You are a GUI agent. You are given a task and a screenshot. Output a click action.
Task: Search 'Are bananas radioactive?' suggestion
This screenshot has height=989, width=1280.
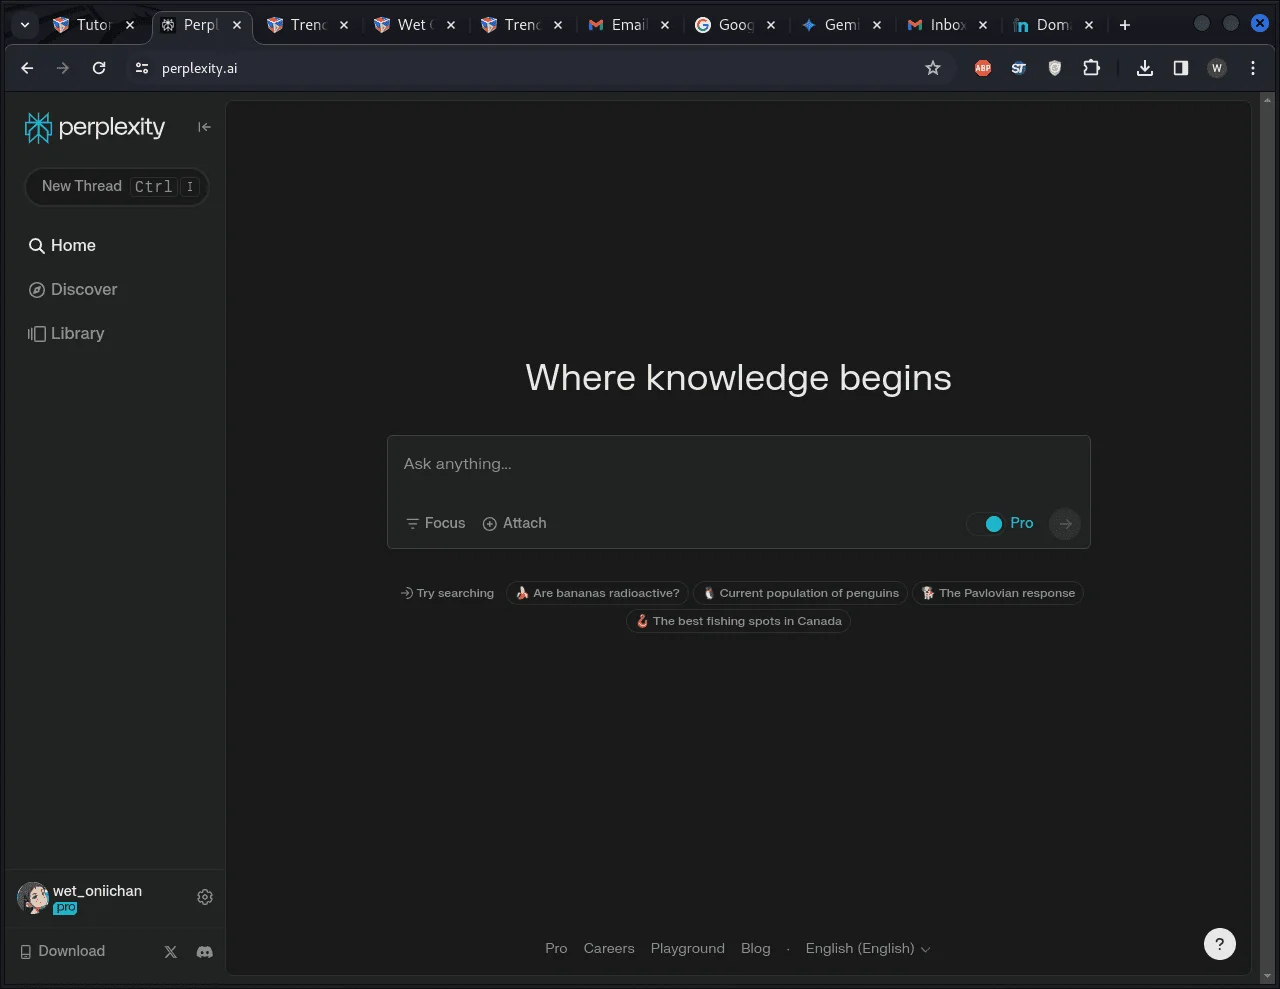(597, 593)
